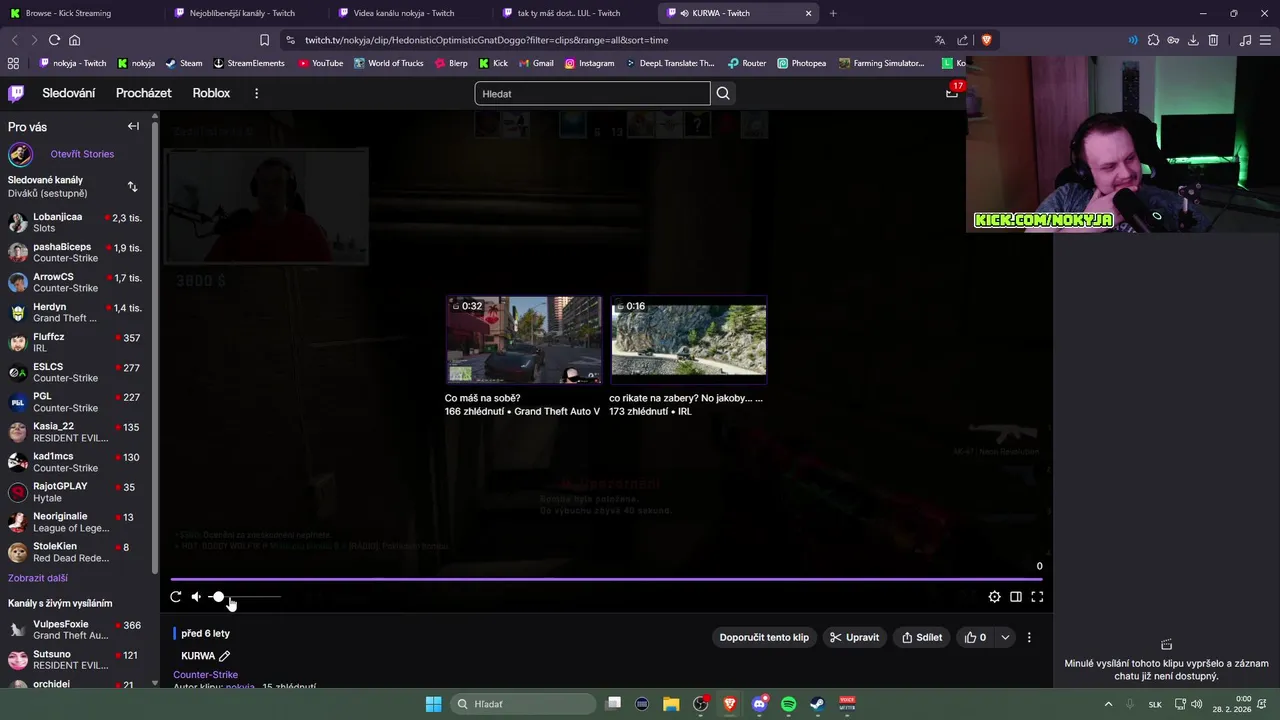1280x720 pixels.
Task: Collapse the Pro vás sidebar
Action: 133,126
